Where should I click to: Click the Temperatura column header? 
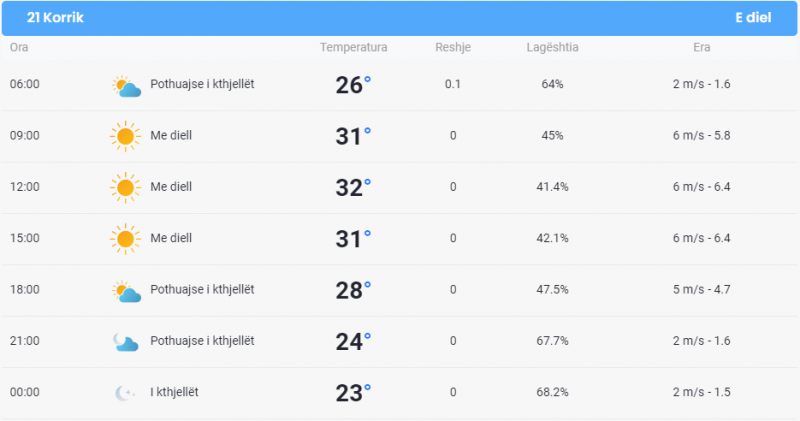(354, 47)
